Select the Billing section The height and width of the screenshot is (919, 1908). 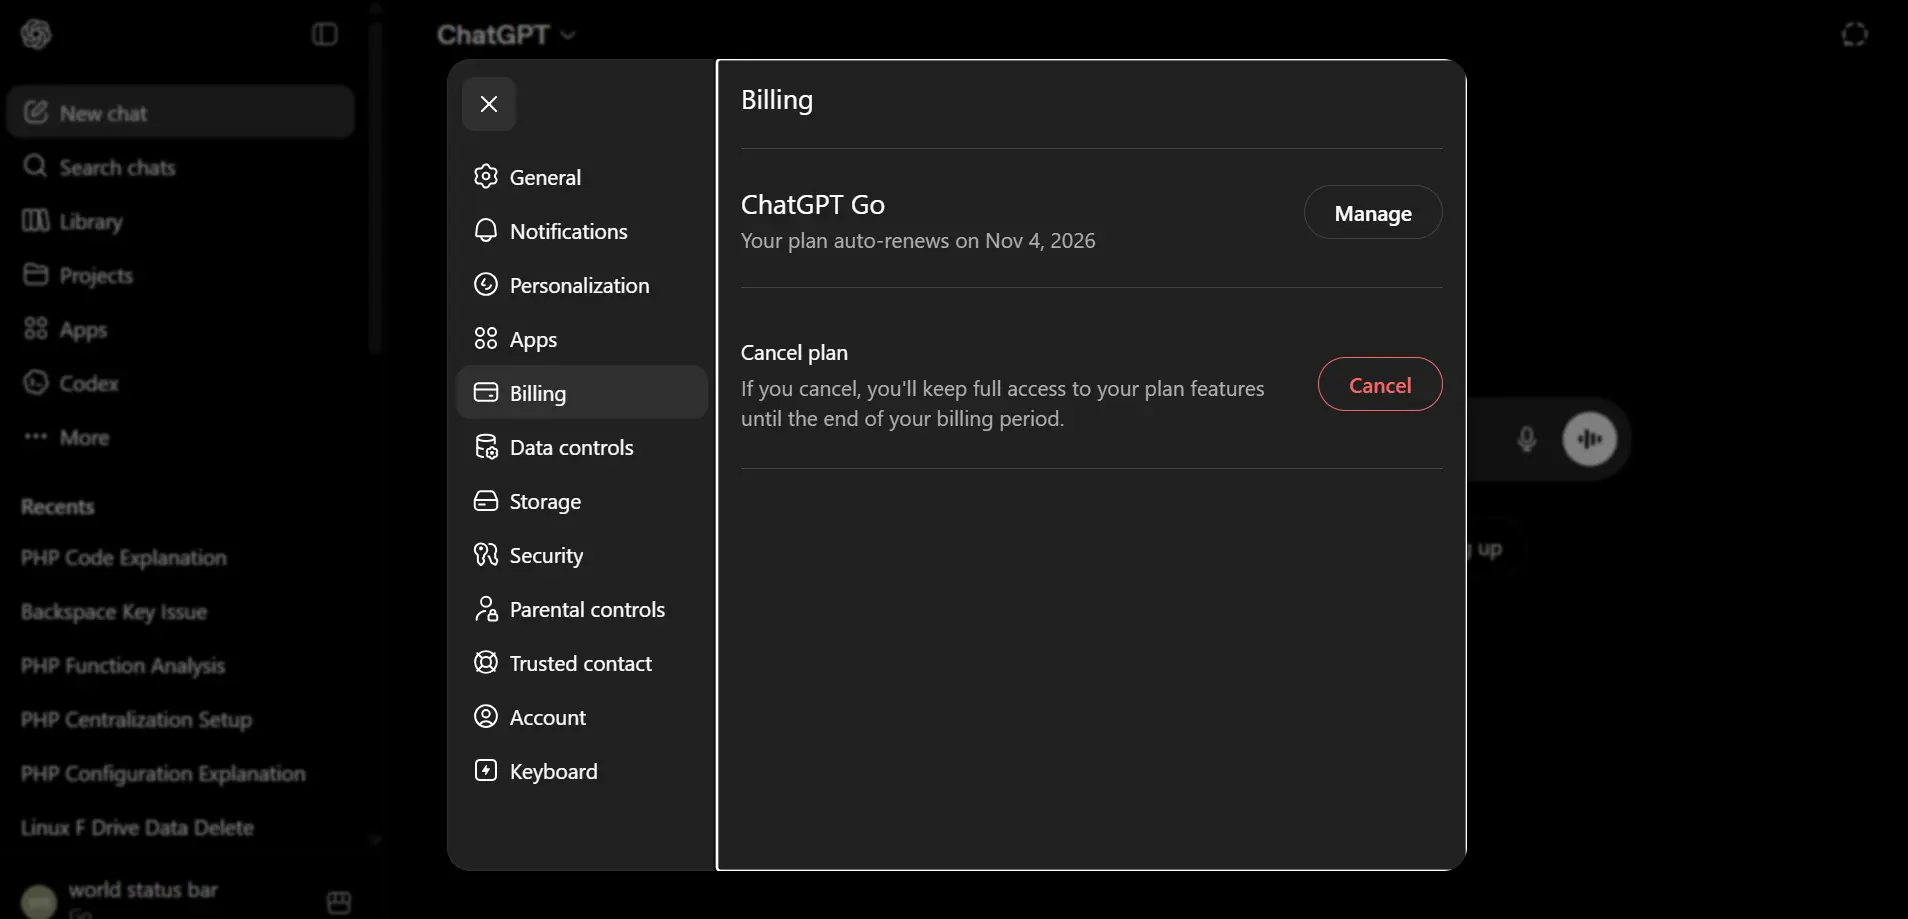[582, 393]
